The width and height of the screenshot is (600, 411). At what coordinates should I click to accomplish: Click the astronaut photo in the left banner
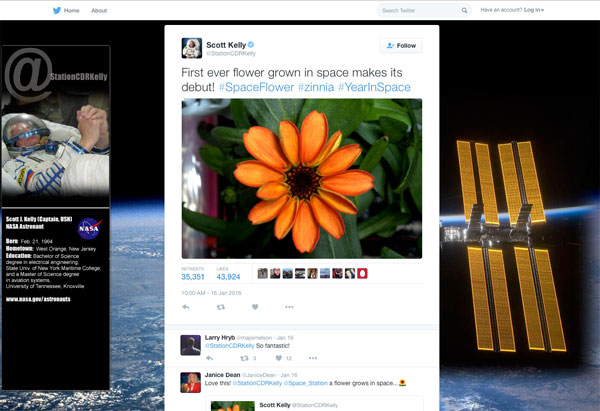[55, 149]
